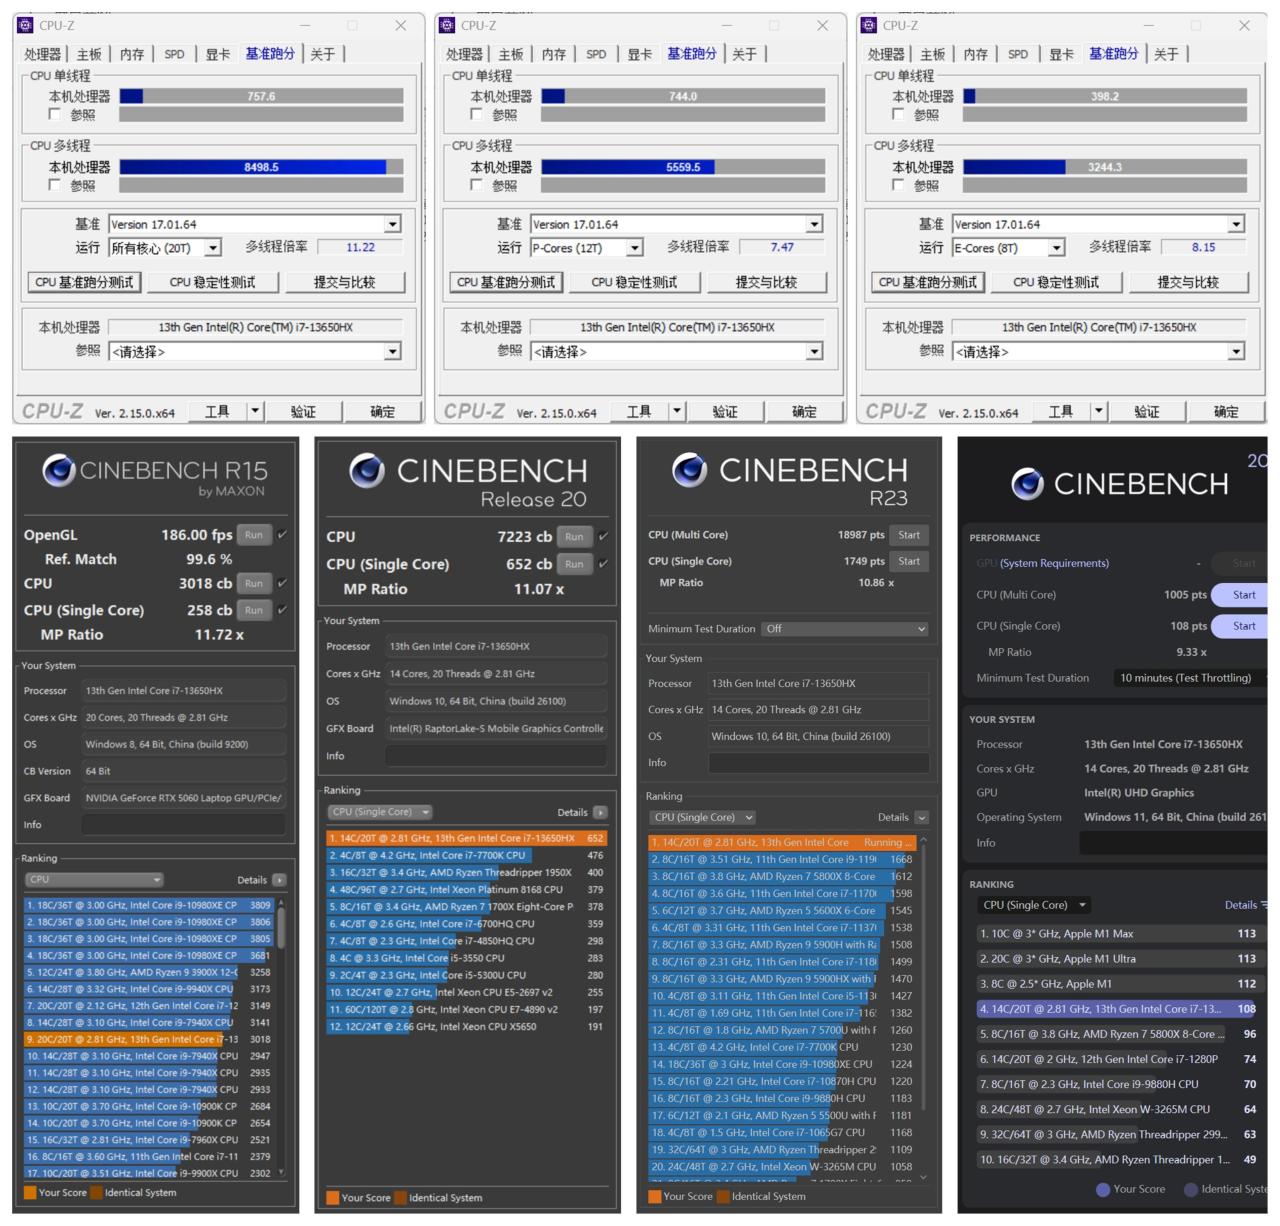Start the CPU (Single Core) test in Cinebench 2024

(x=1241, y=626)
